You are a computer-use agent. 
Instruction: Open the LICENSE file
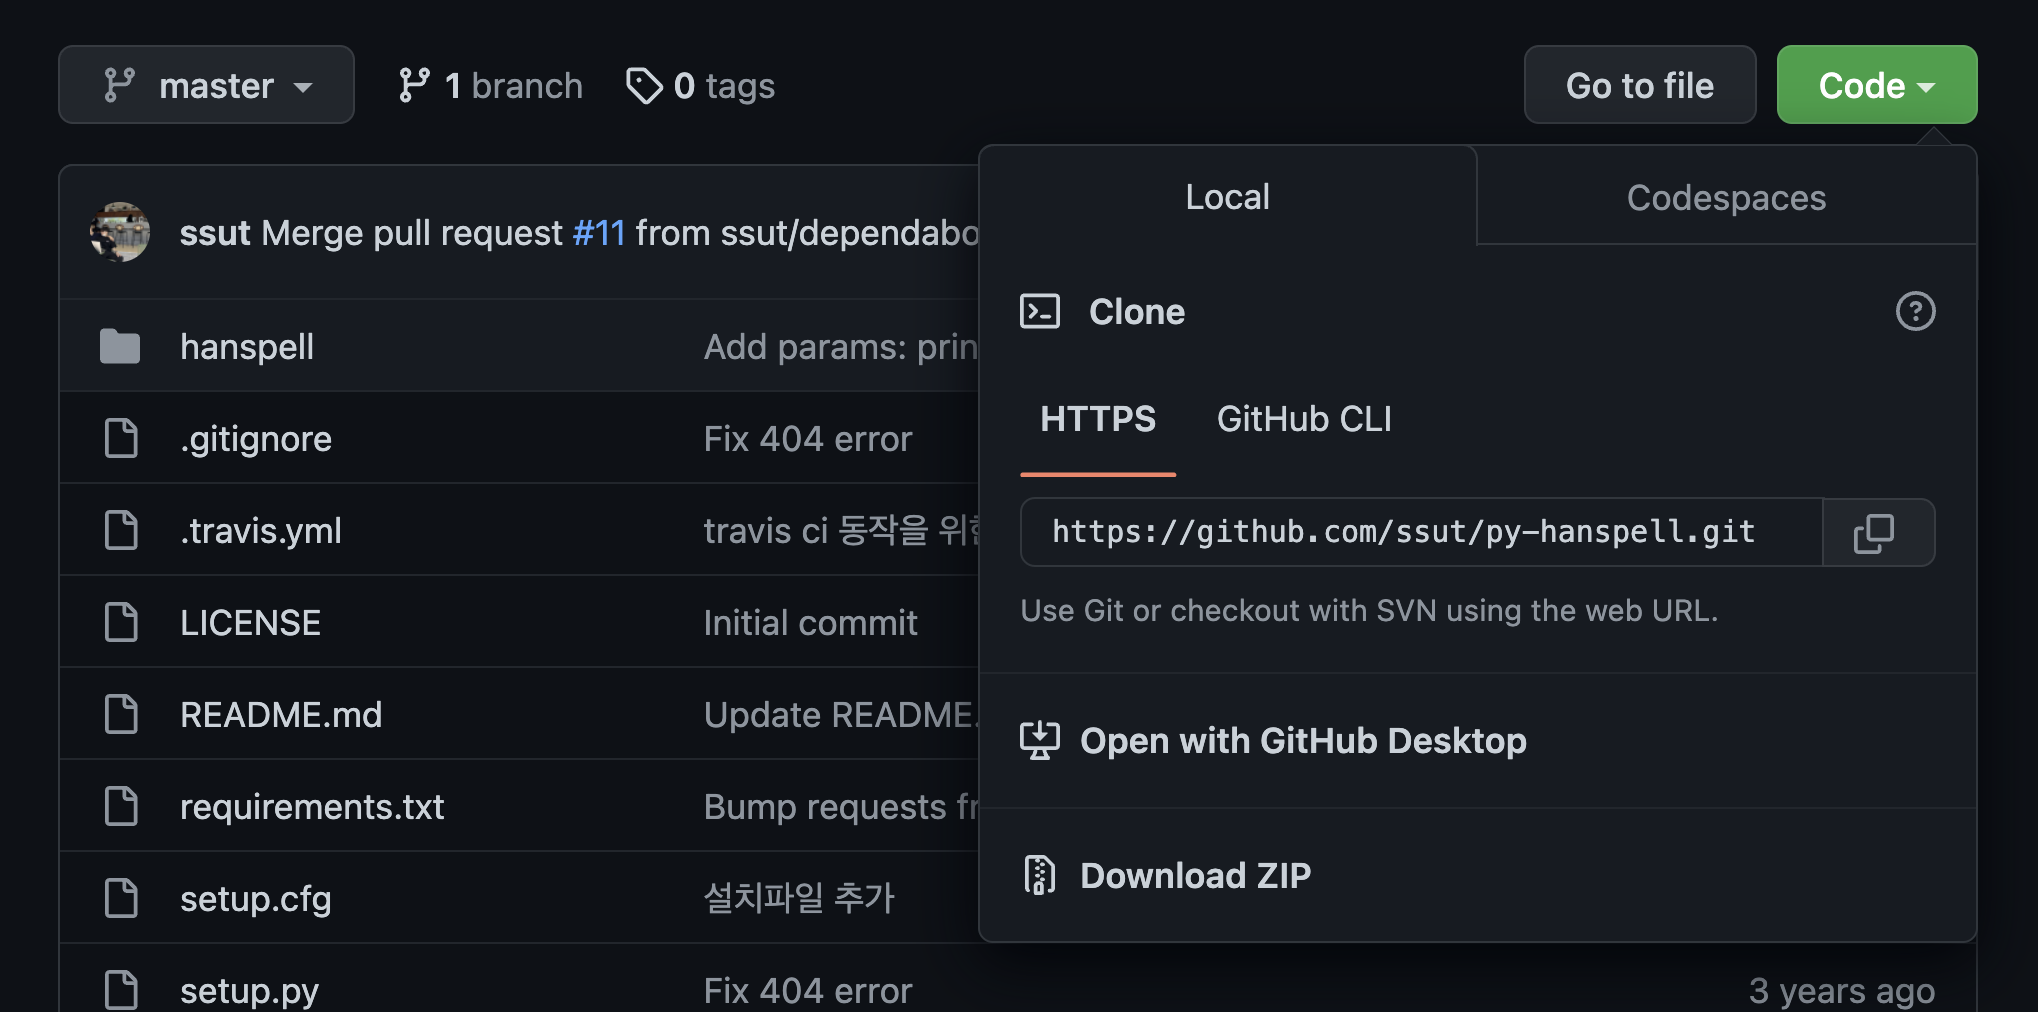[250, 623]
